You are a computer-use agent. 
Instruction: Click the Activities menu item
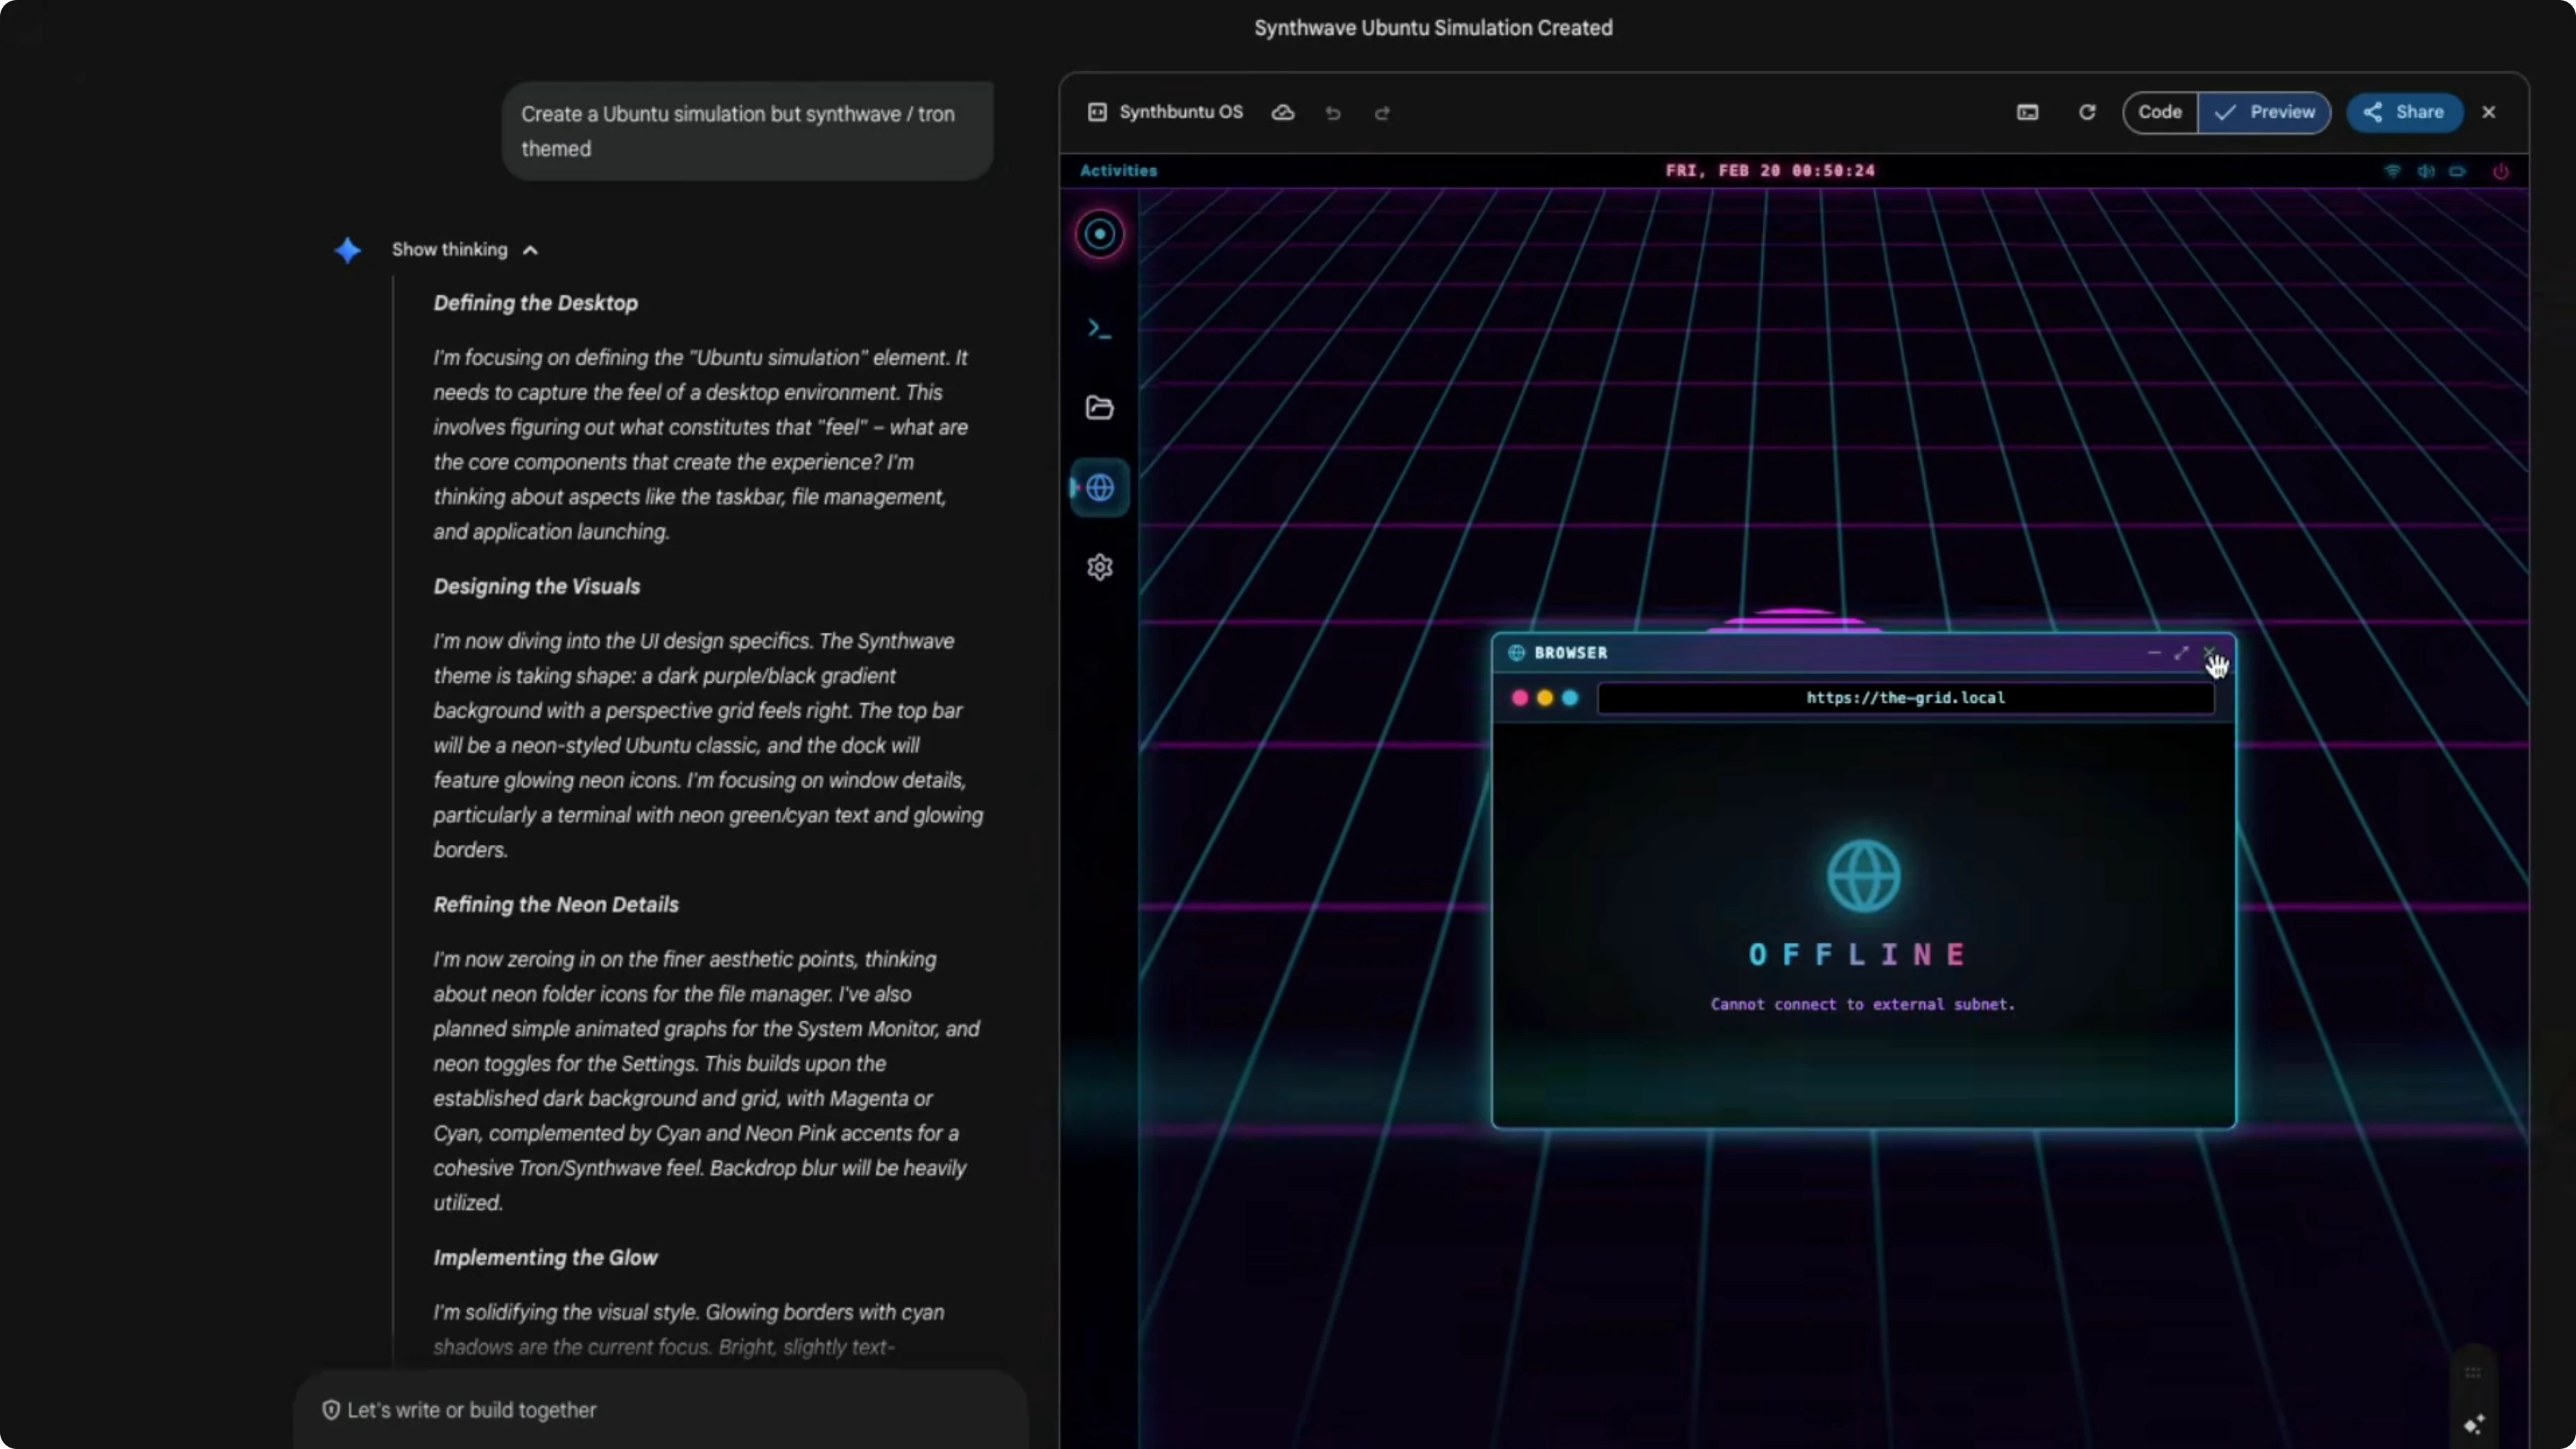coord(1117,170)
